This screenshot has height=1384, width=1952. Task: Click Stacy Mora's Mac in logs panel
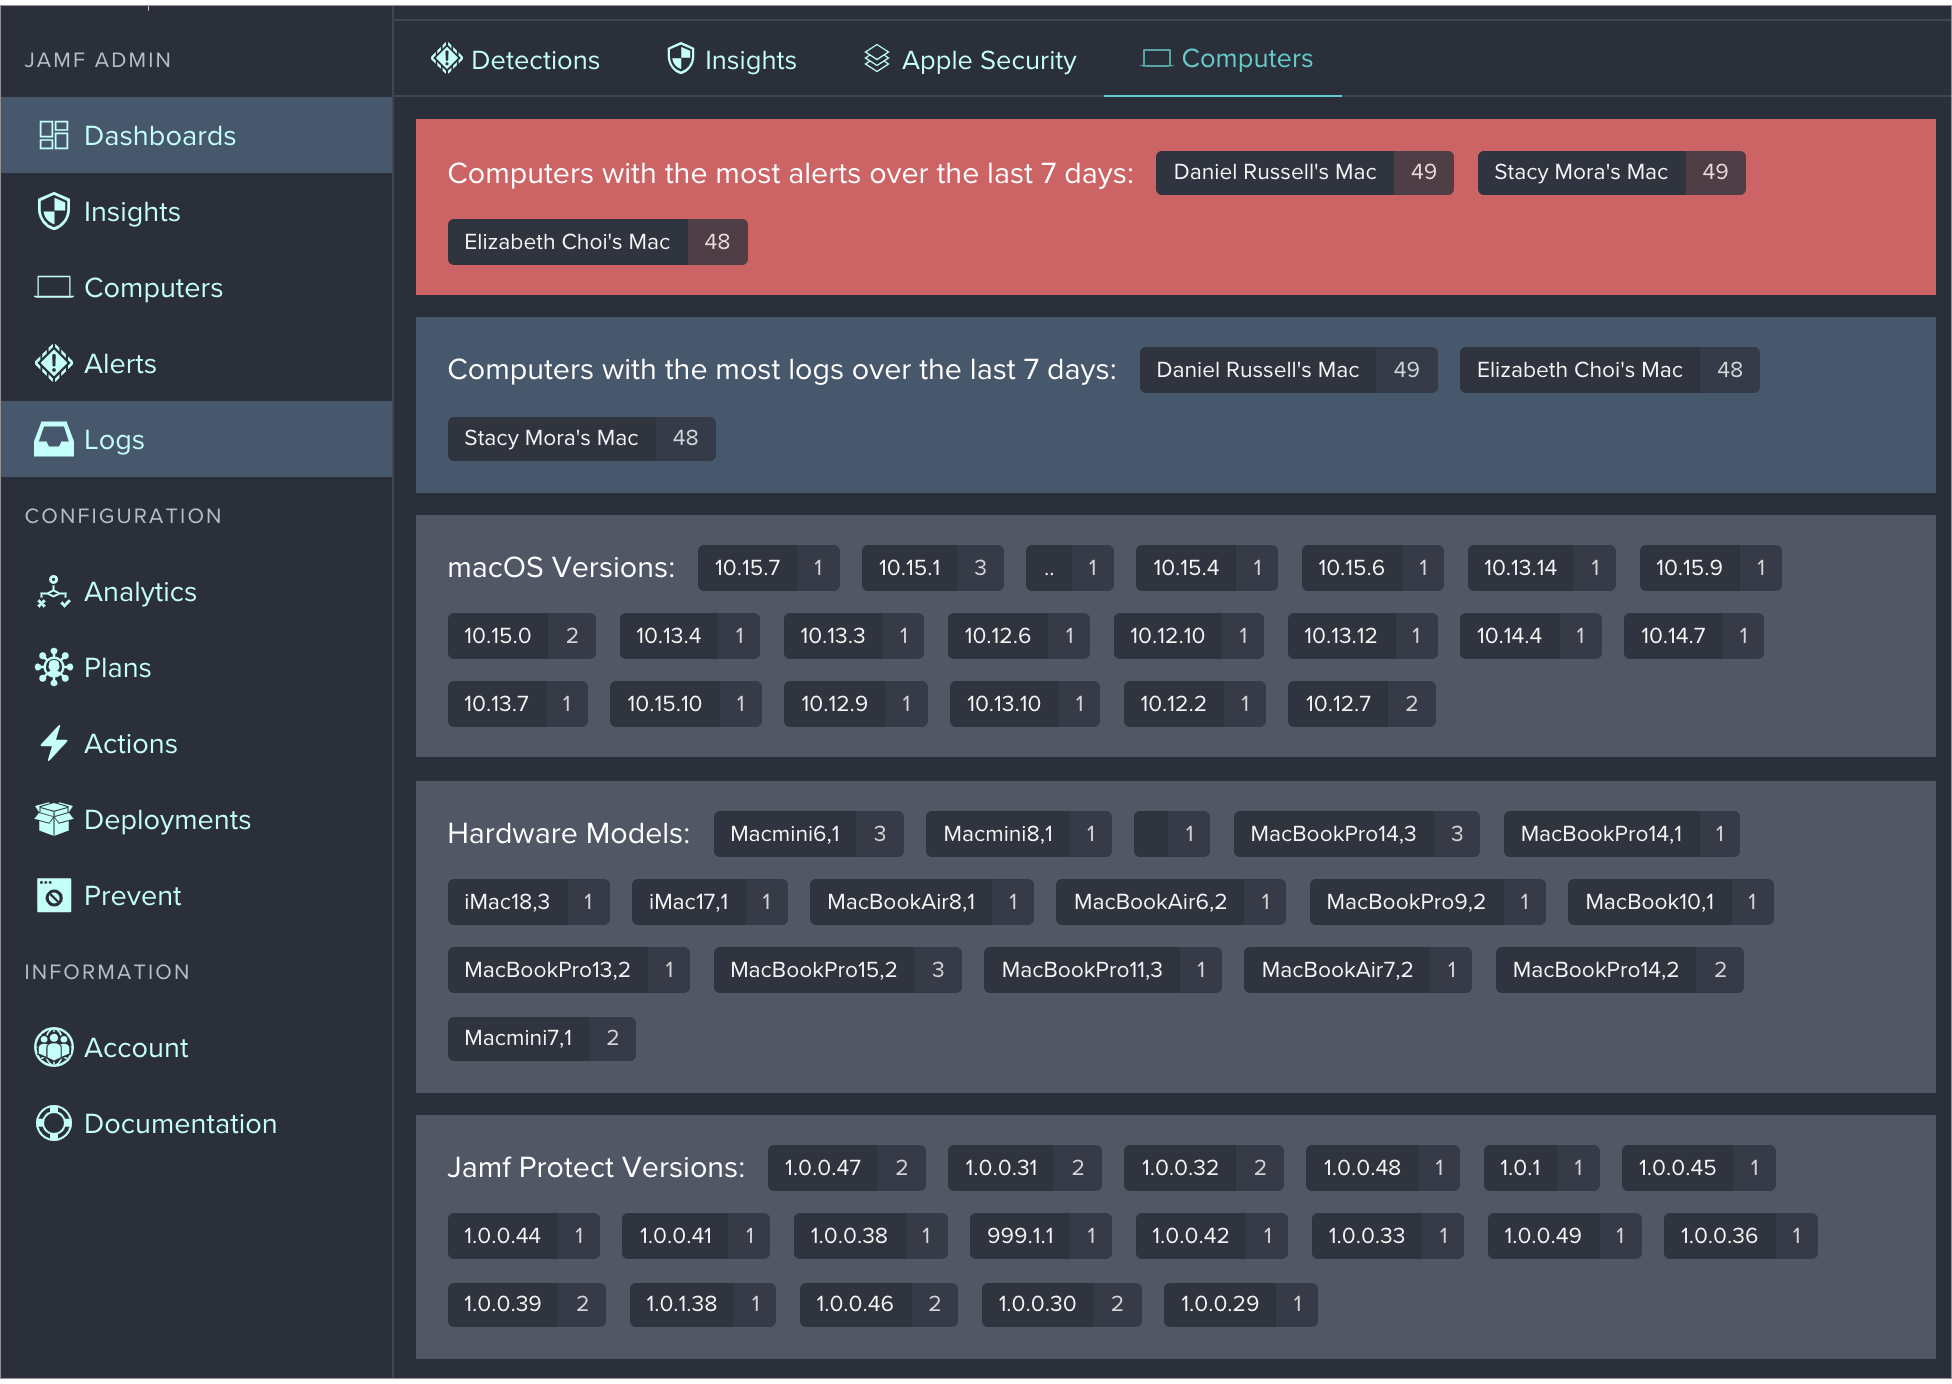tap(581, 438)
